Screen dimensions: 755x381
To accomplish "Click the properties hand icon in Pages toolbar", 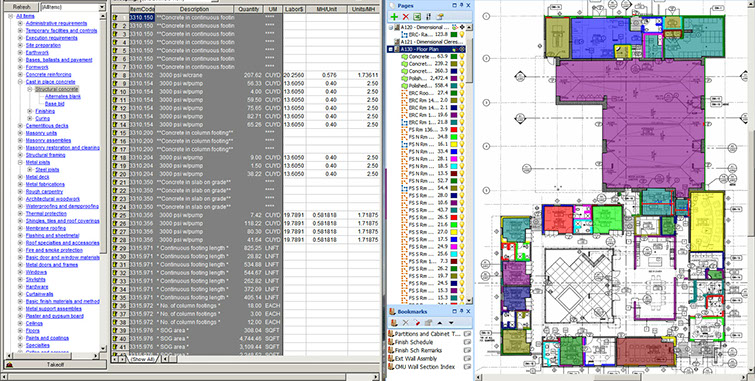I will tap(440, 16).
